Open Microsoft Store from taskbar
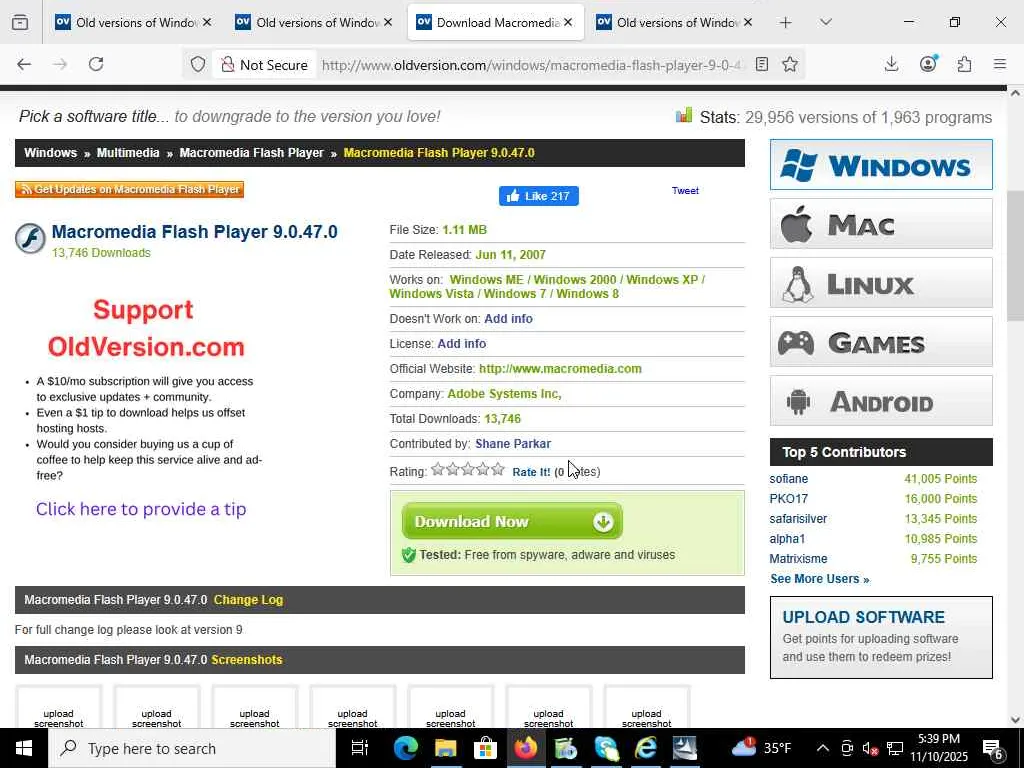Image resolution: width=1024 pixels, height=768 pixels. 485,748
